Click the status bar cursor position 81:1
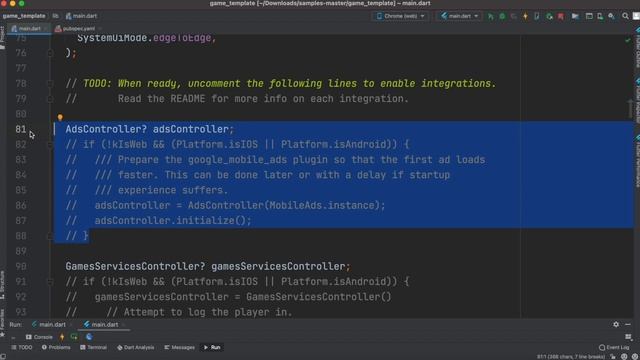Image resolution: width=640 pixels, height=360 pixels. point(571,357)
